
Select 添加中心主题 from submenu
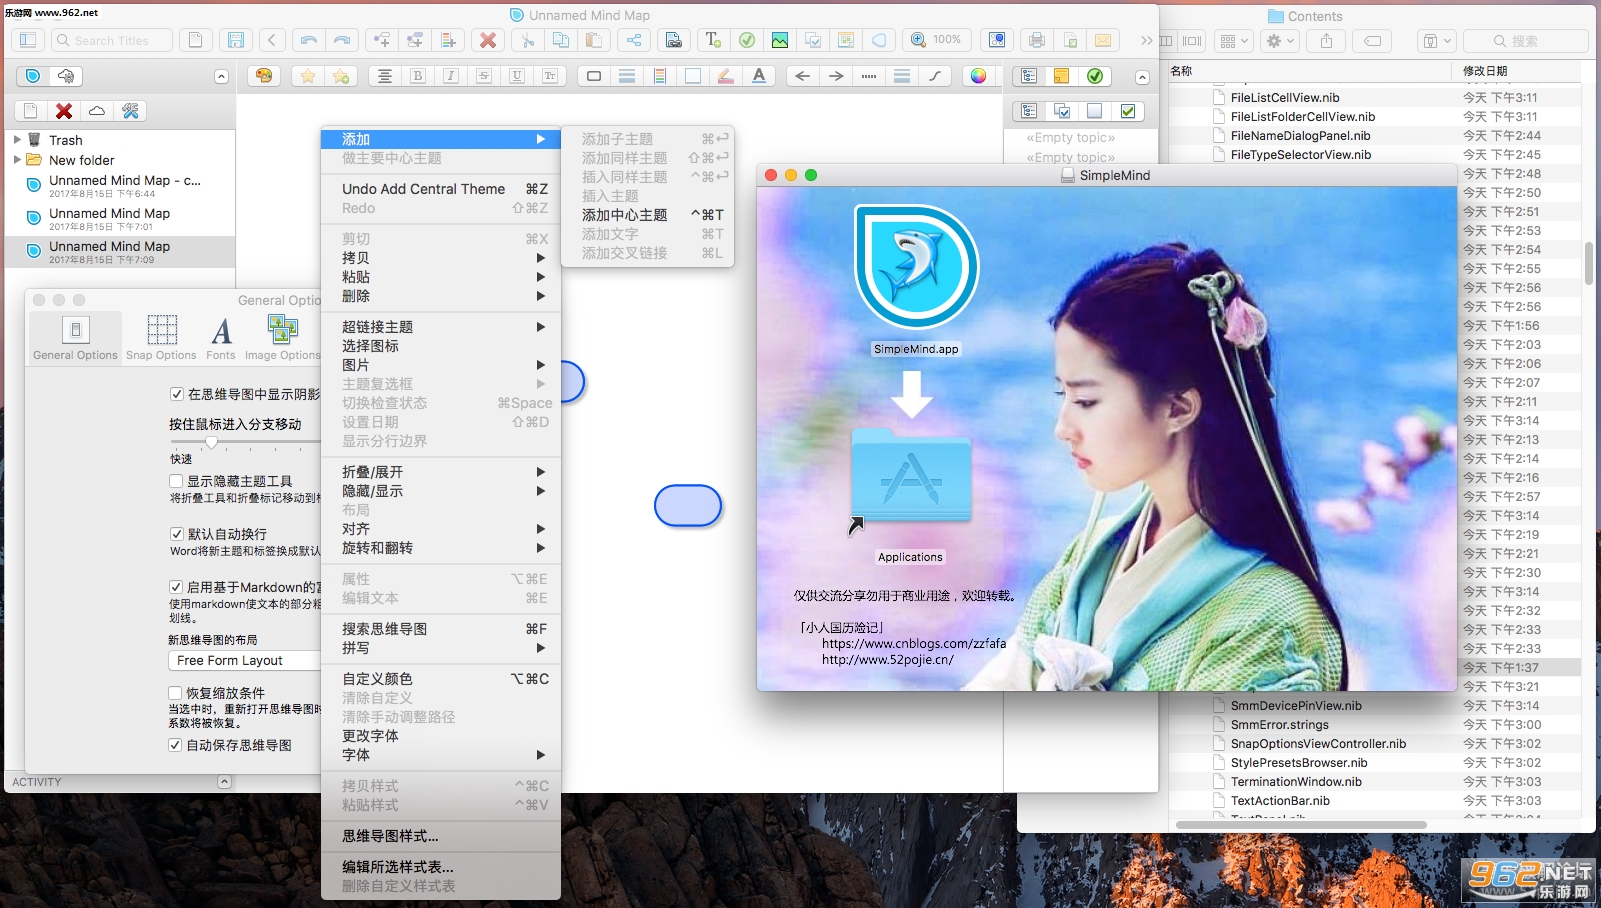point(624,215)
